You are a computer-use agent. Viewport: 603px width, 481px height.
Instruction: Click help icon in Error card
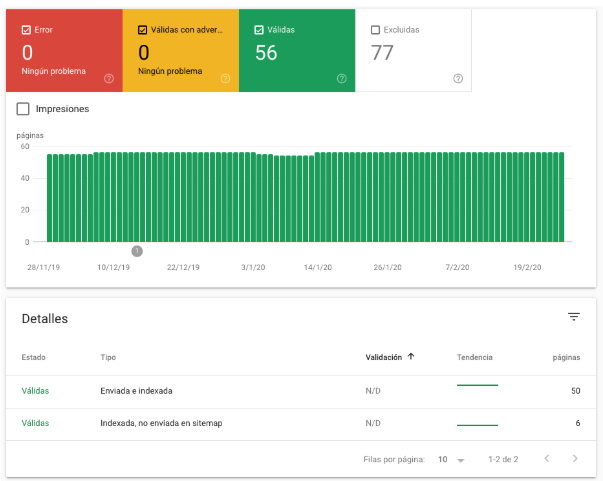click(x=108, y=78)
